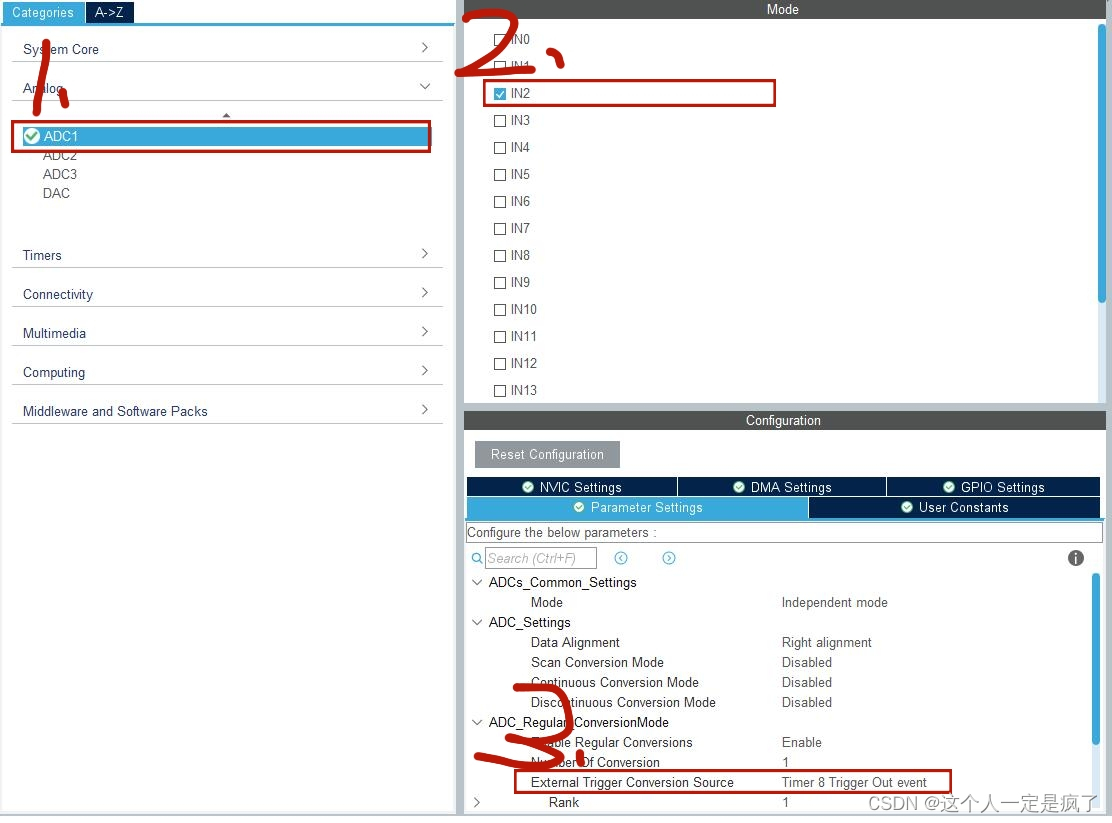
Task: Click Discontinuous Conversion Mode Disabled value
Action: coord(806,702)
